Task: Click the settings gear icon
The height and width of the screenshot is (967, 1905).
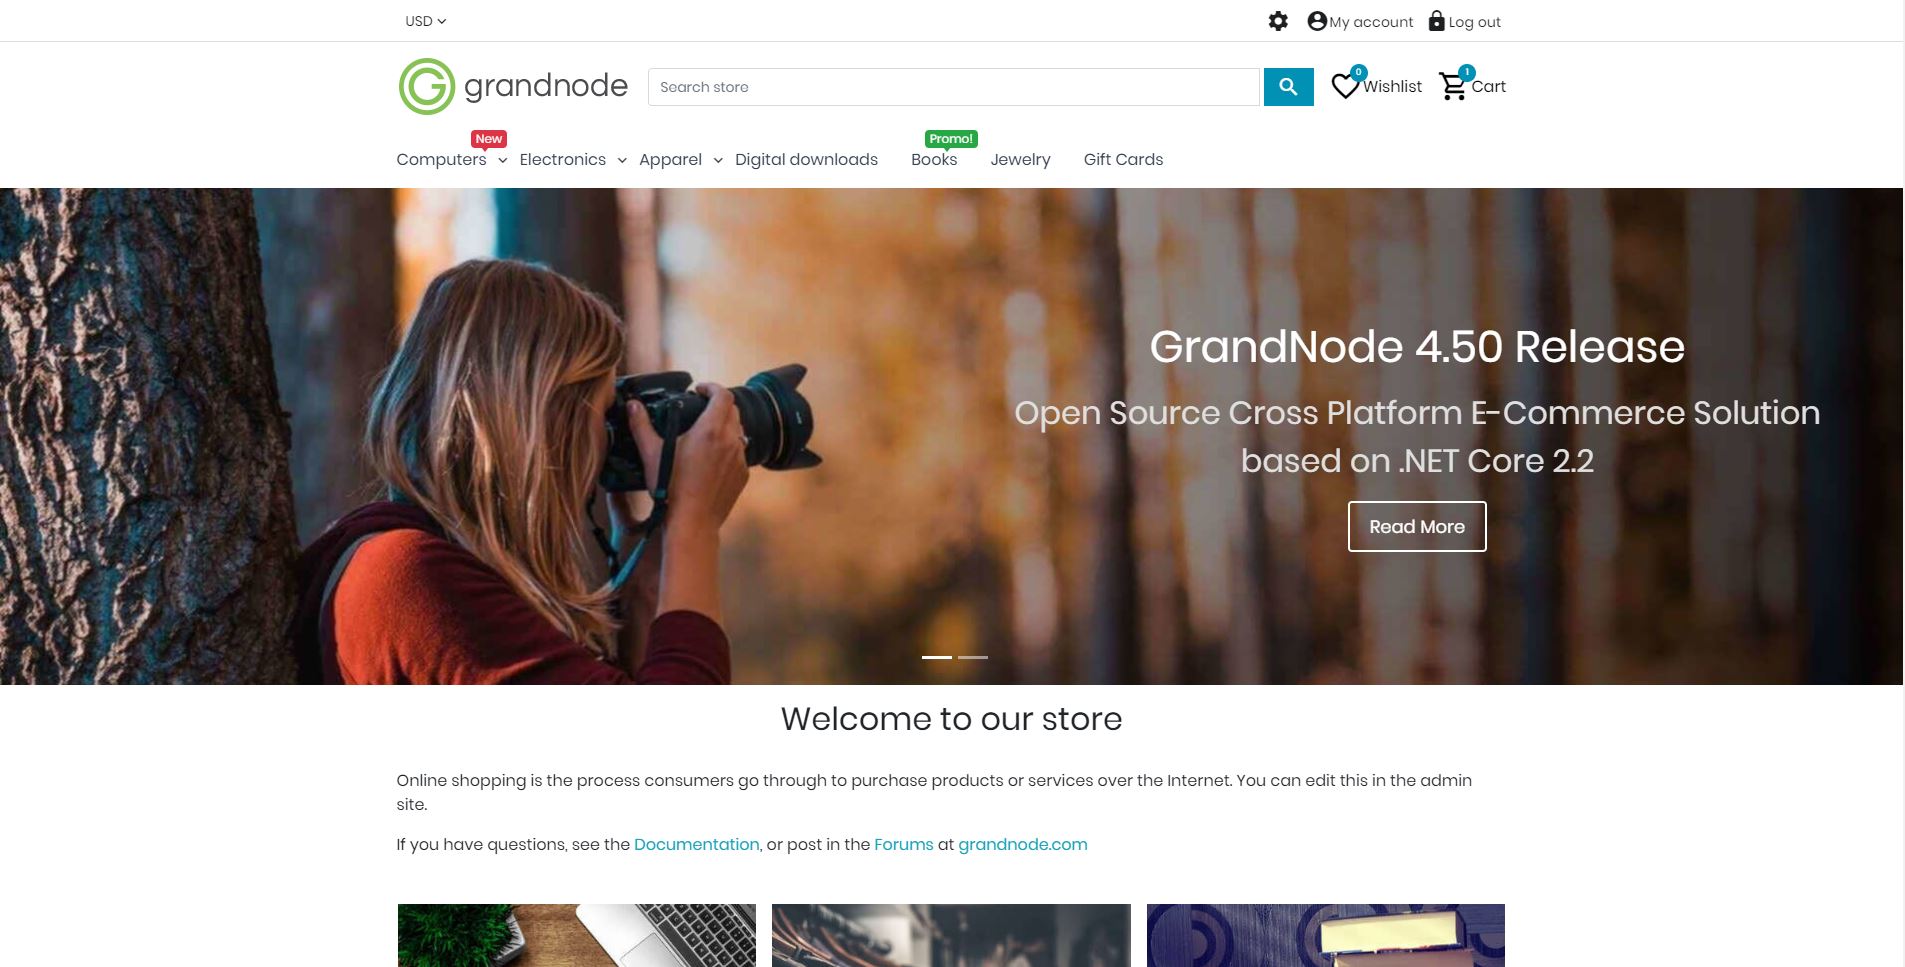Action: [1278, 21]
